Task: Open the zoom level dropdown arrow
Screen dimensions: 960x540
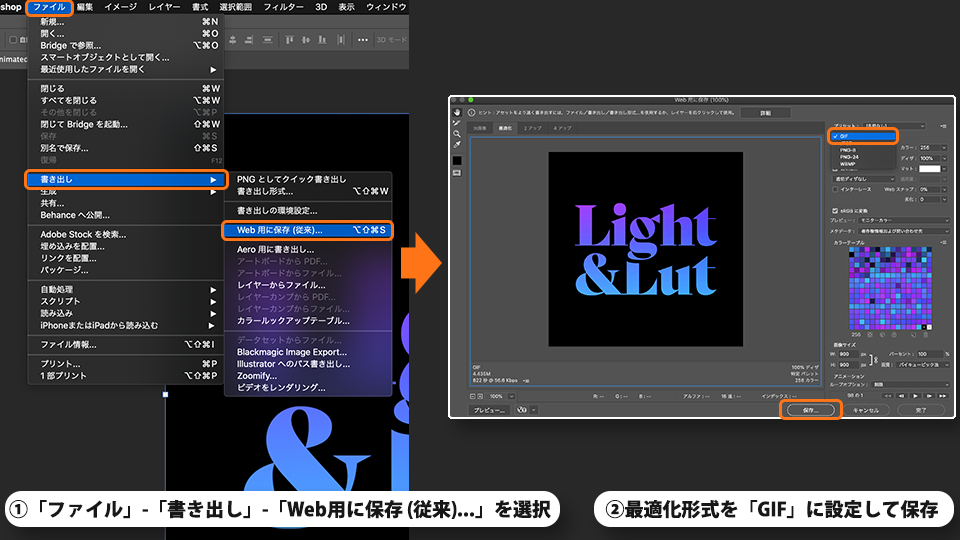Action: tap(511, 396)
